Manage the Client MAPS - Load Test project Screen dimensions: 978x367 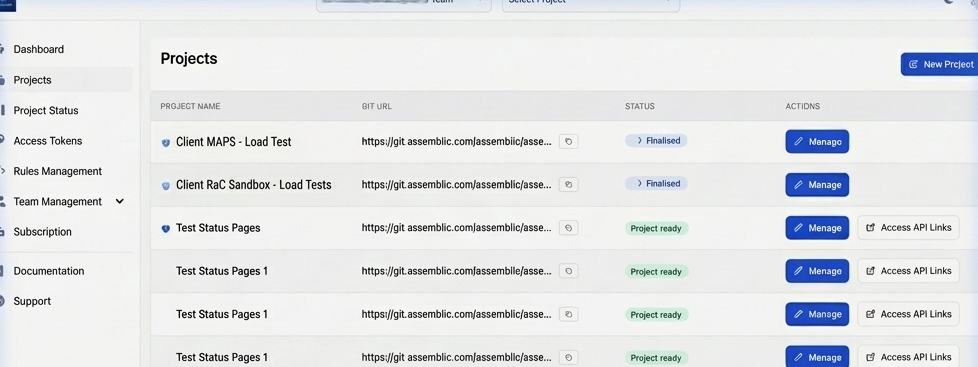pyautogui.click(x=817, y=142)
